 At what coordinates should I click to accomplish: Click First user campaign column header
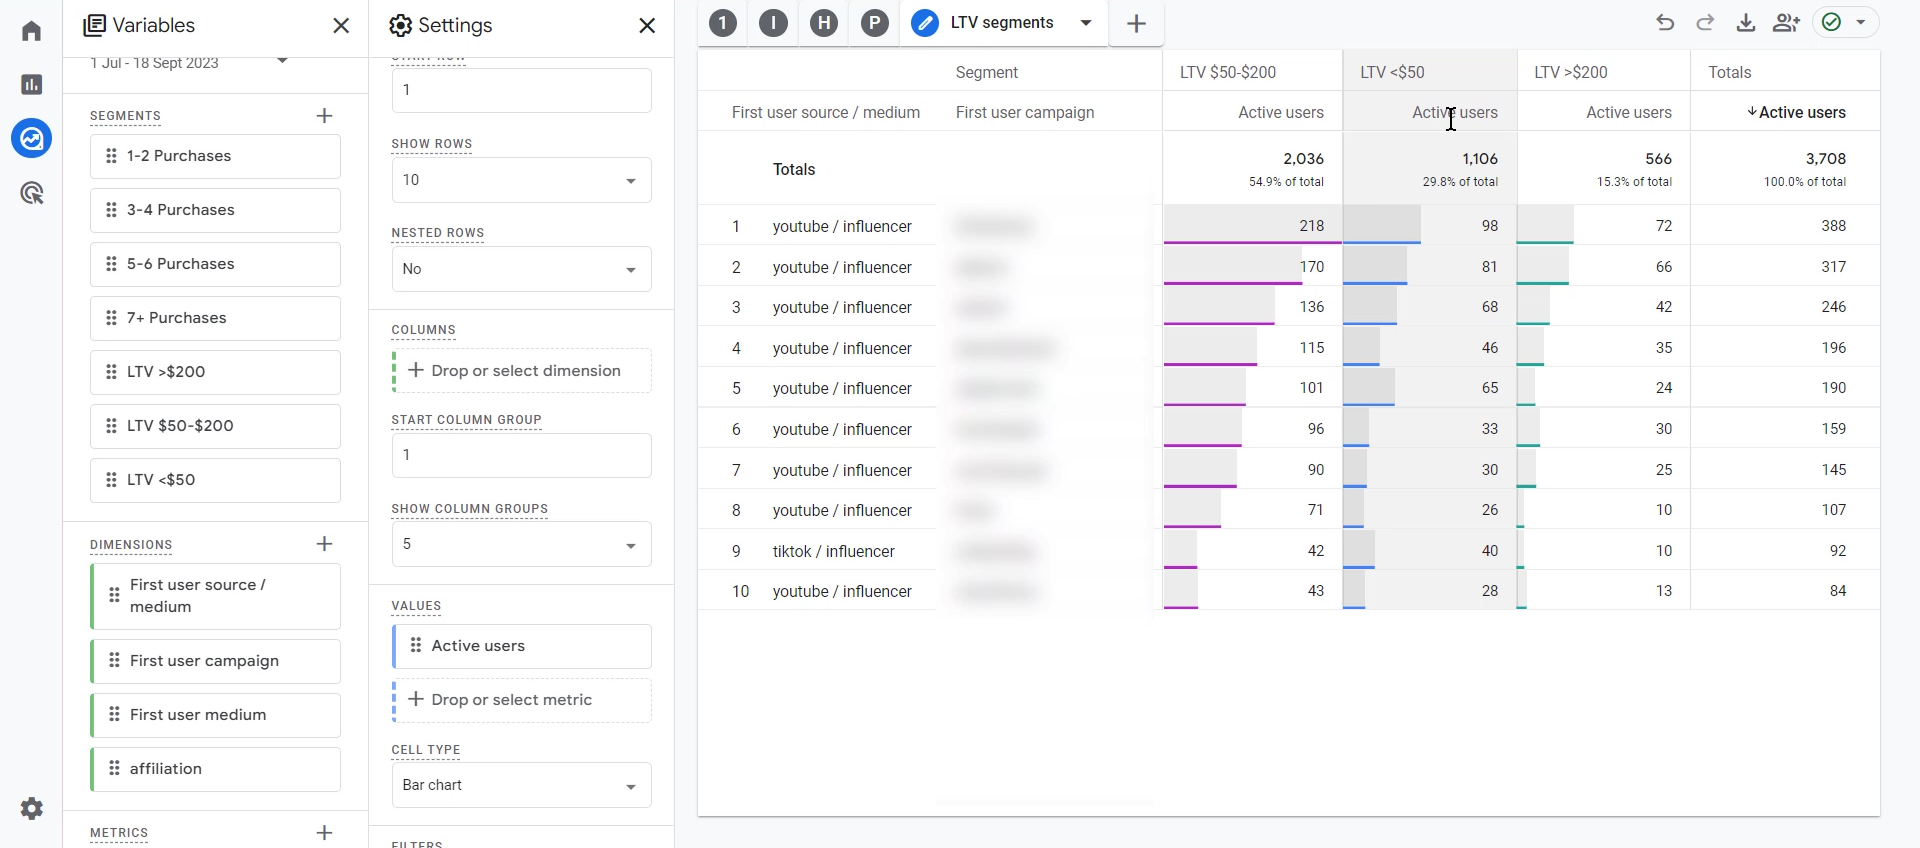pyautogui.click(x=1025, y=113)
